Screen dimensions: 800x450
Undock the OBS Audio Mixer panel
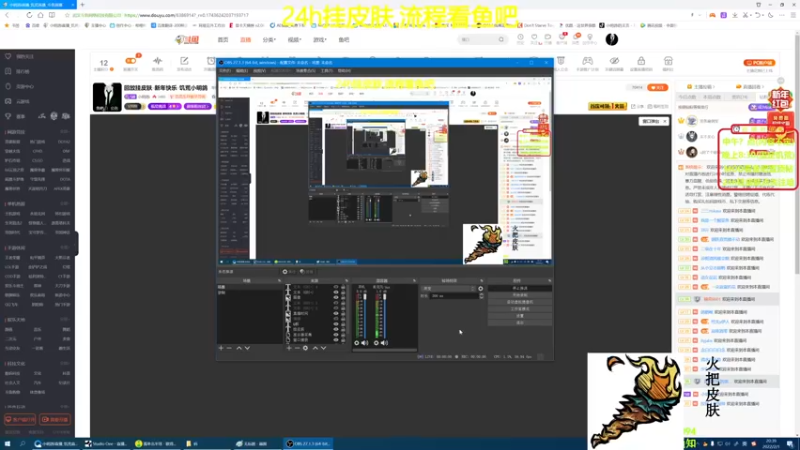pos(414,281)
